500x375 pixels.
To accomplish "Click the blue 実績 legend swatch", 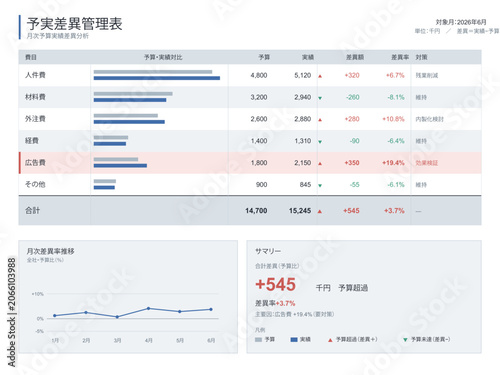I will (294, 340).
